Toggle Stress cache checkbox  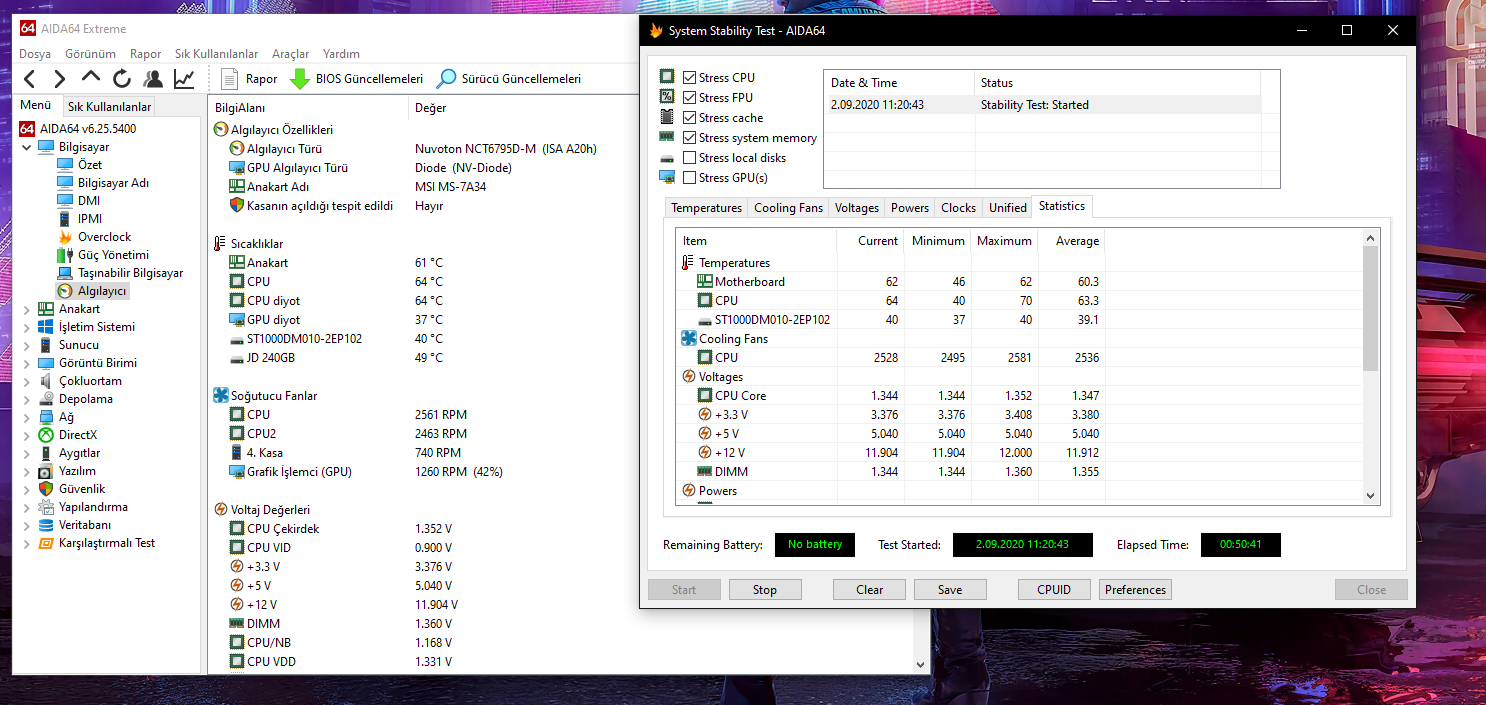[690, 117]
